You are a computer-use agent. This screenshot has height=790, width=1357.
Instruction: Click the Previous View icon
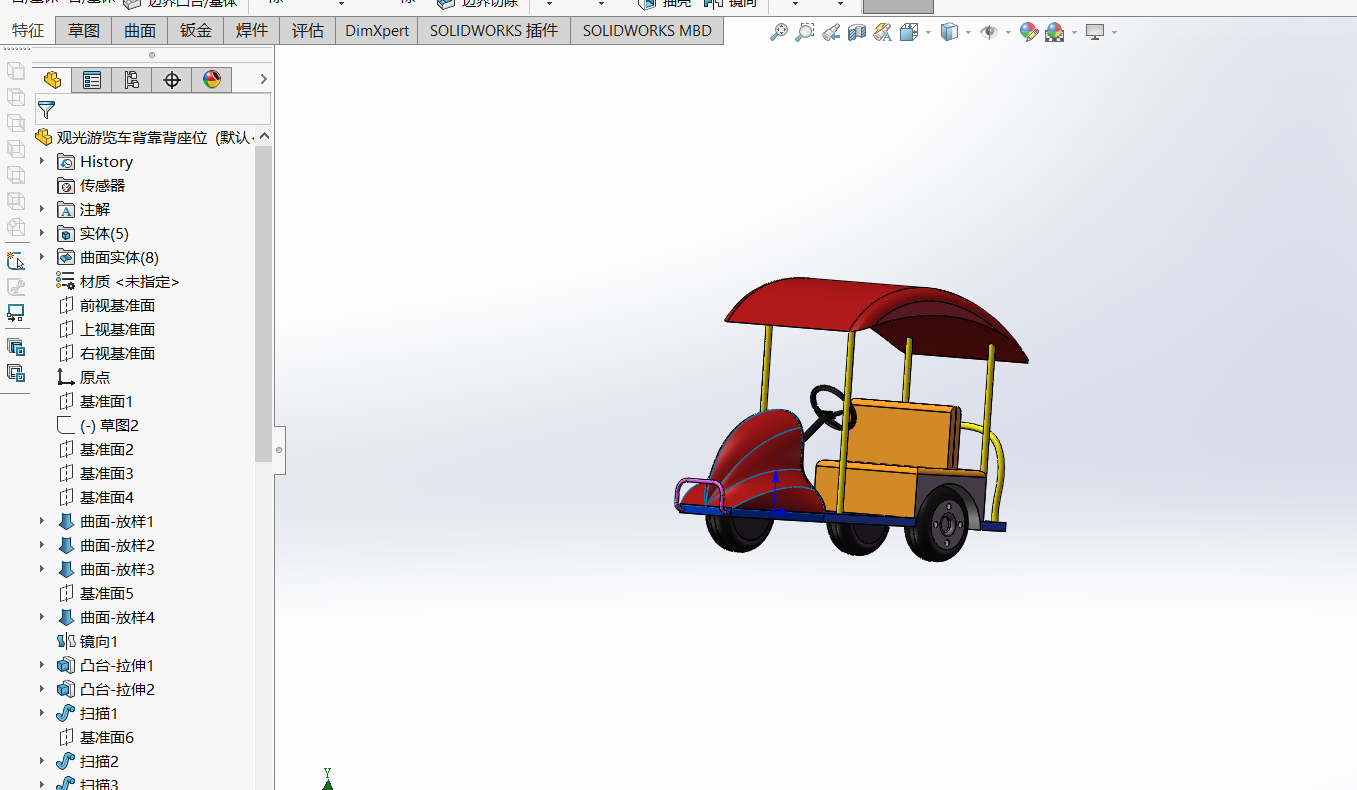(x=831, y=32)
